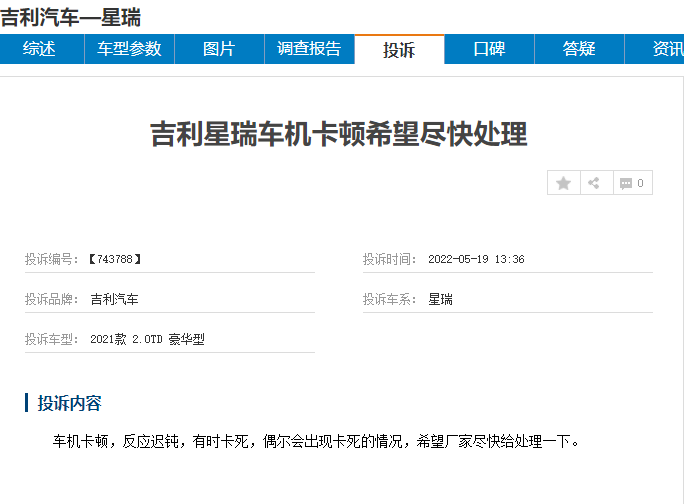Click the model 2021款 2.0TD 豪华型

[x=147, y=339]
